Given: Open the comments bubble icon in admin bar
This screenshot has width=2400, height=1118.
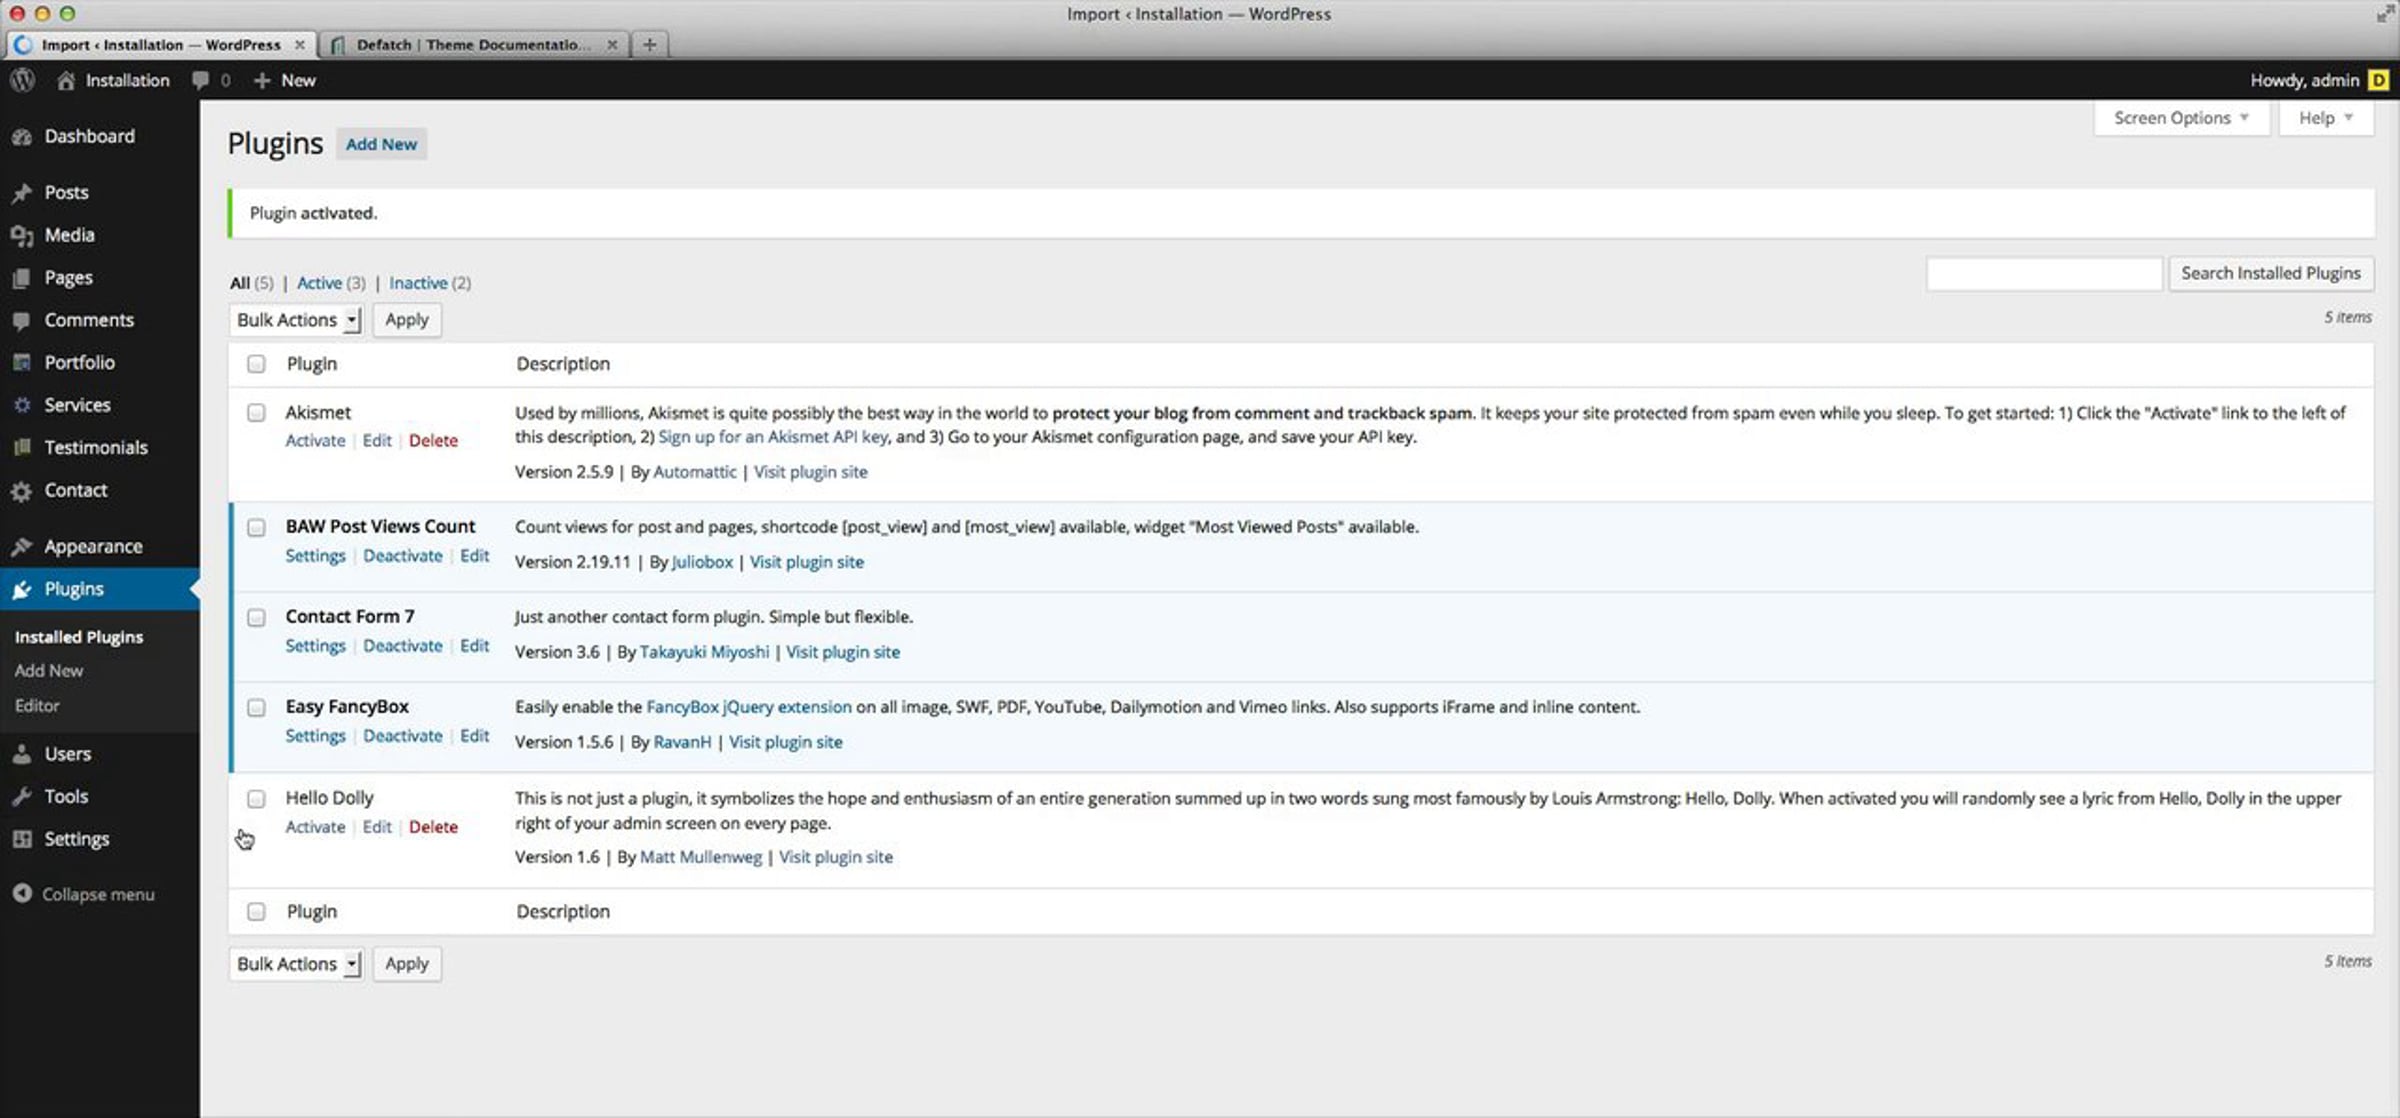Looking at the screenshot, I should point(200,80).
